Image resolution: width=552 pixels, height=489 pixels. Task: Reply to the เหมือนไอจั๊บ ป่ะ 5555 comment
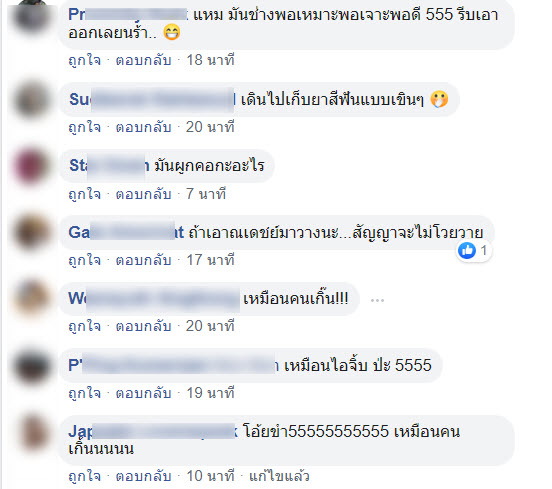(143, 393)
